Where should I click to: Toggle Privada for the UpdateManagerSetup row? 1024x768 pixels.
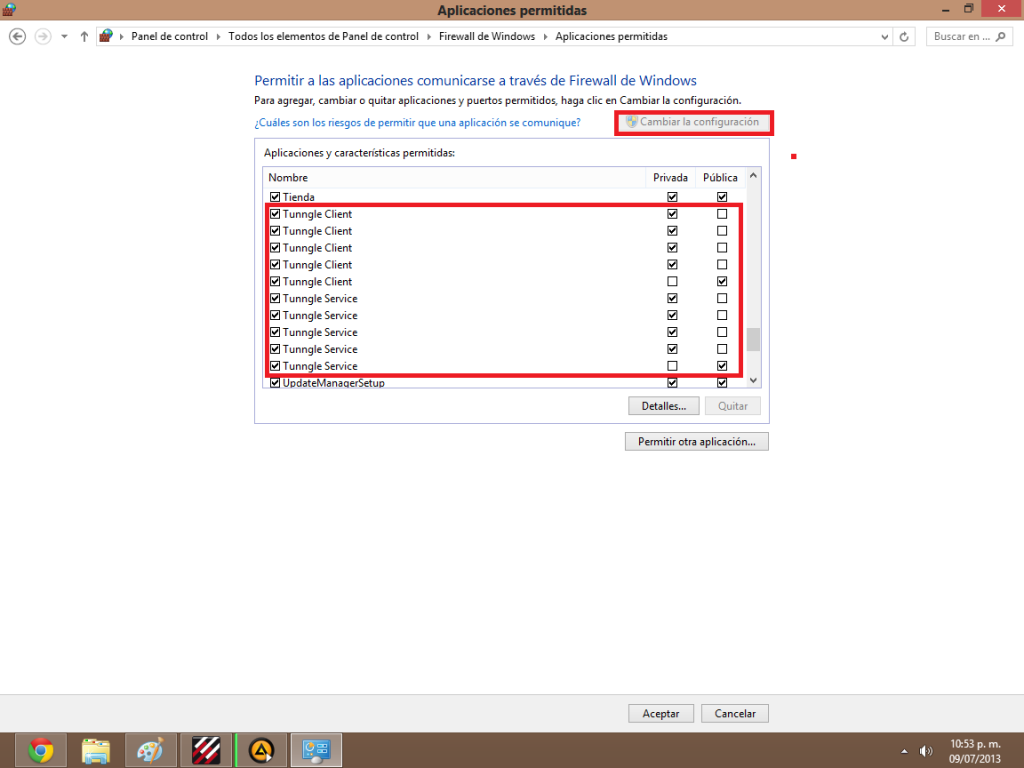pyautogui.click(x=672, y=383)
